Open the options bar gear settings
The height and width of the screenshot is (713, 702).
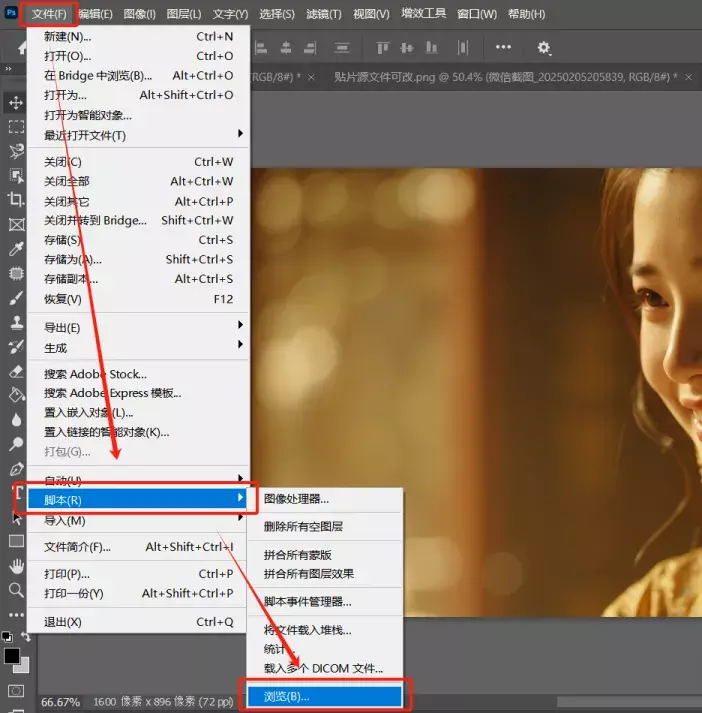[544, 47]
